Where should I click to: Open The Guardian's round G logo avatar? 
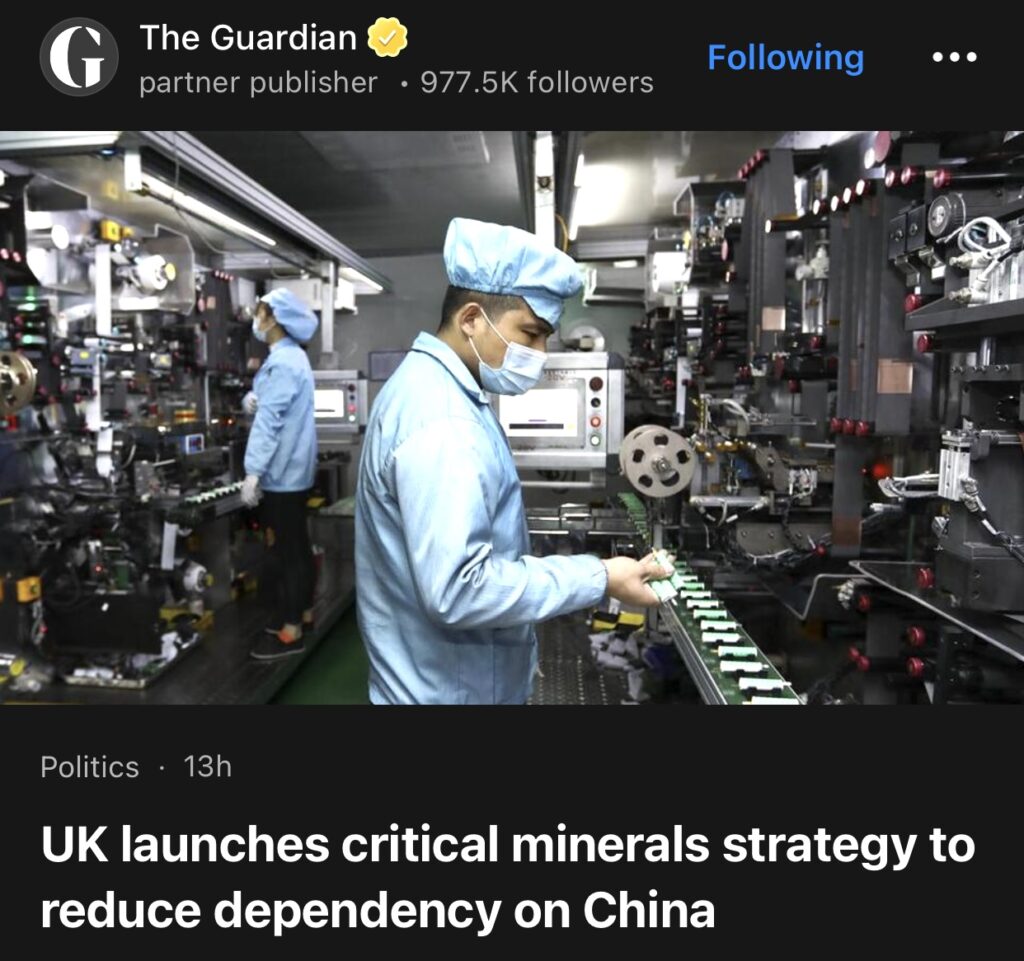79,57
